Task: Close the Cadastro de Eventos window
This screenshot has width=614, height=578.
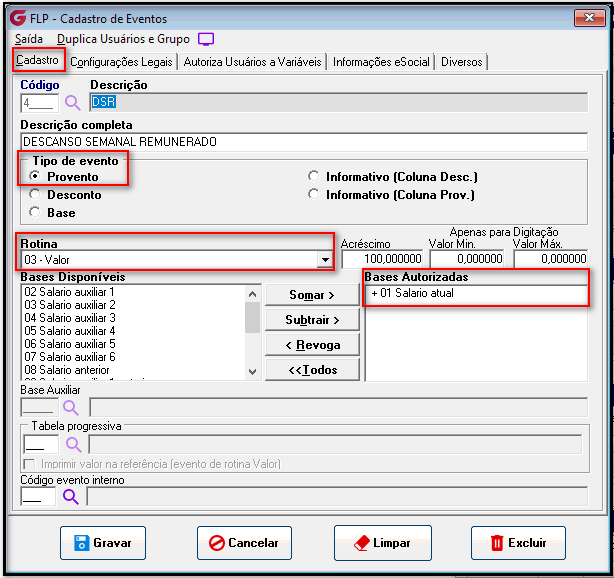Action: [x=589, y=18]
